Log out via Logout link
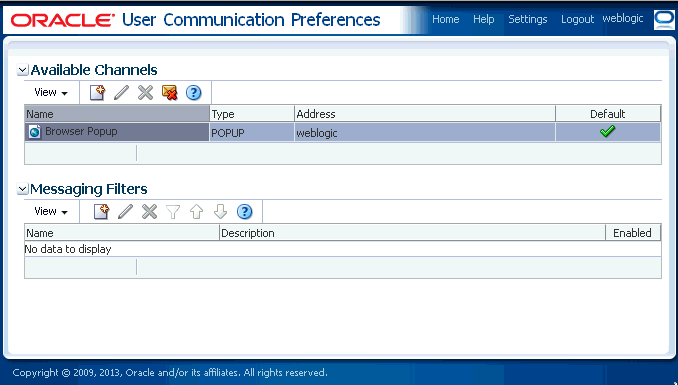 (x=577, y=19)
